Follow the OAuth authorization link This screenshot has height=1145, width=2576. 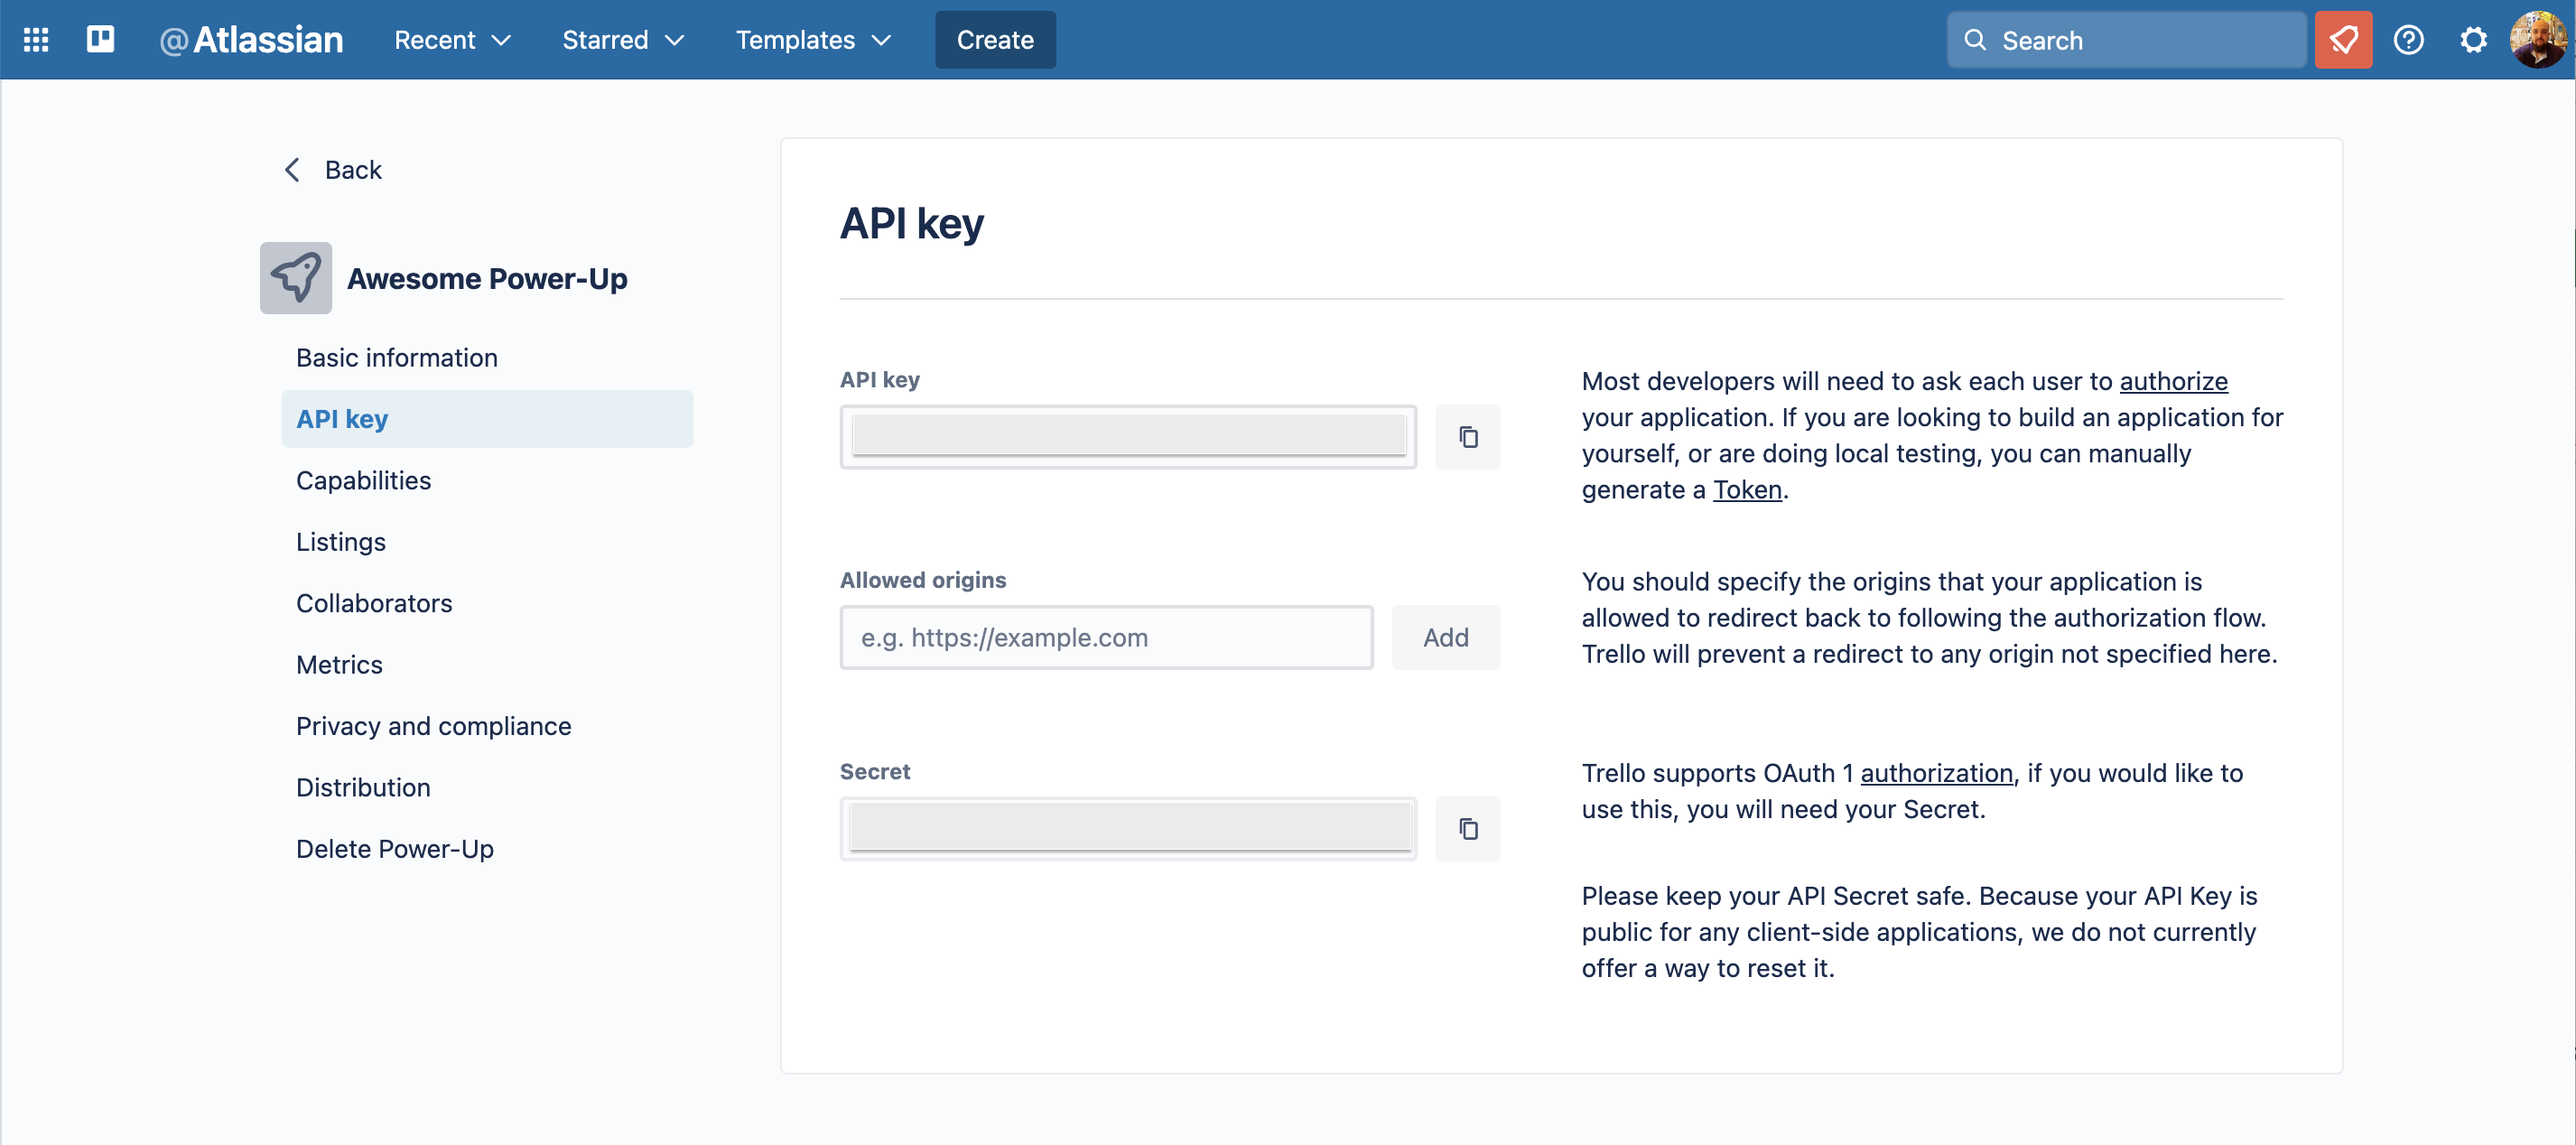[1936, 774]
